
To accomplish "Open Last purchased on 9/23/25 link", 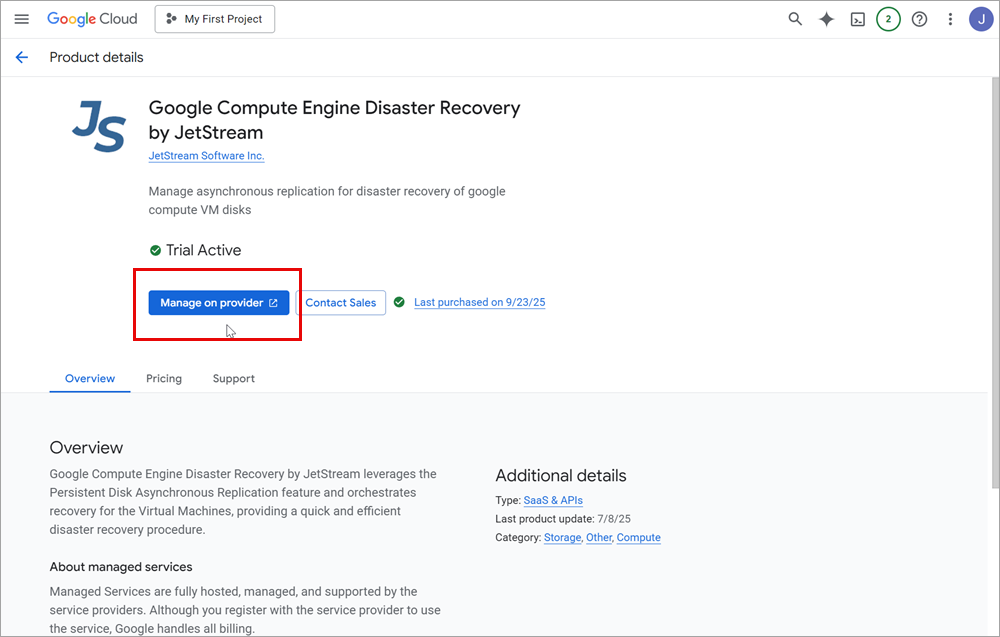I will [x=479, y=302].
